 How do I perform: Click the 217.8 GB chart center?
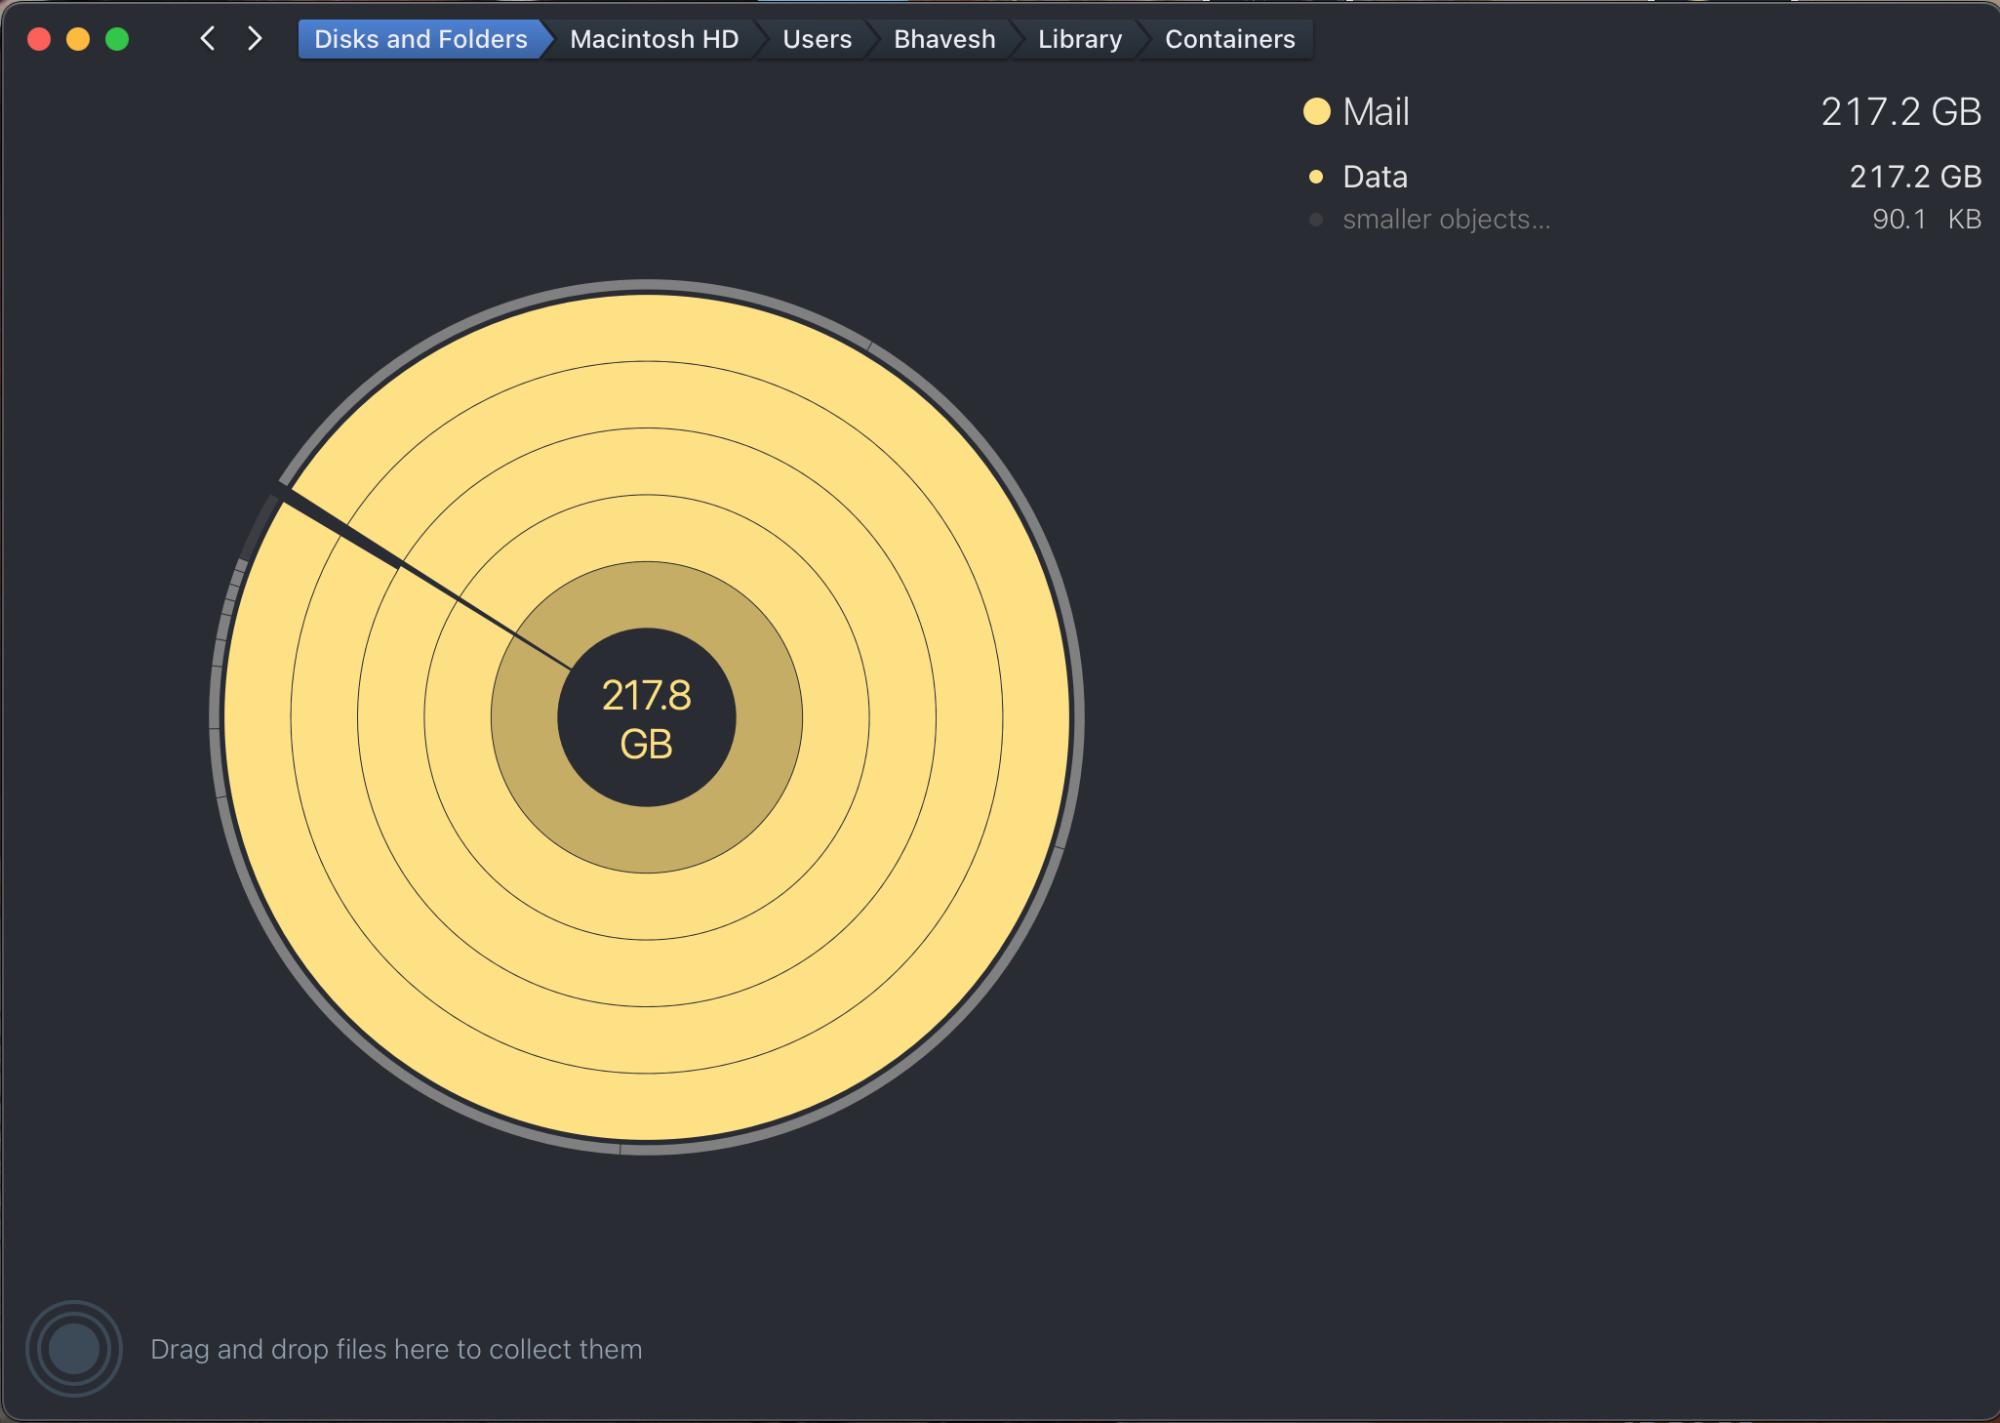pos(646,718)
